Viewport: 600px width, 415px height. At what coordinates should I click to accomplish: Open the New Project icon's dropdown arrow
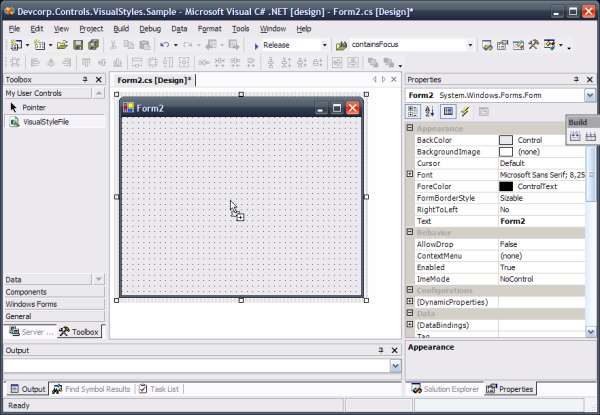click(x=27, y=45)
